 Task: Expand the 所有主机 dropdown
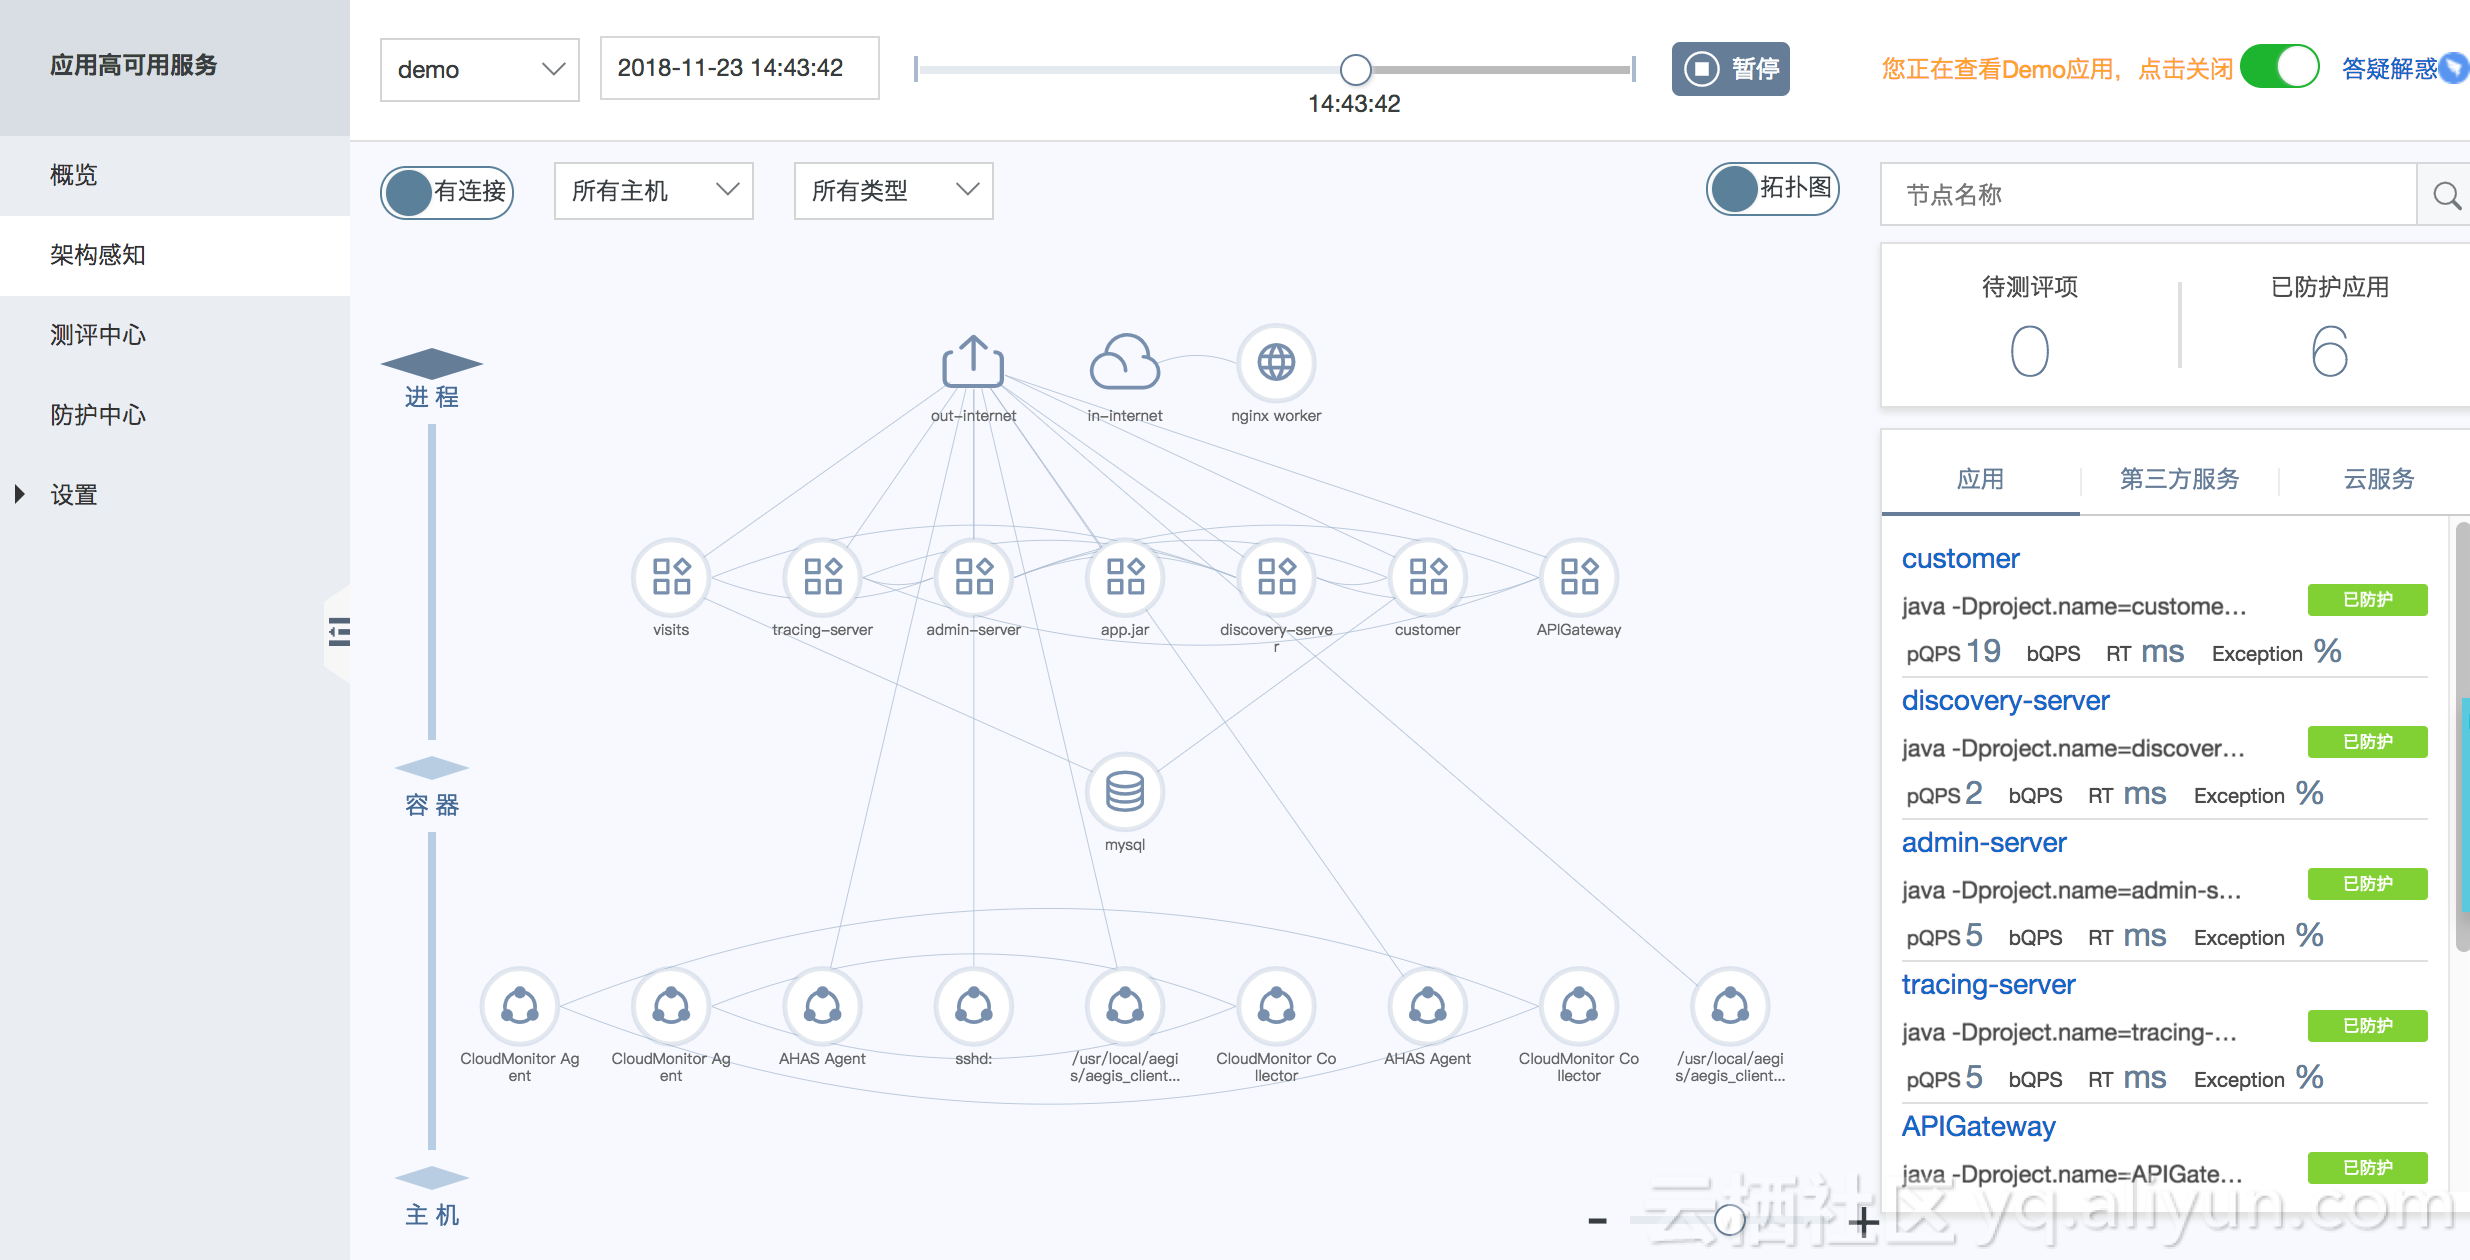[x=652, y=191]
